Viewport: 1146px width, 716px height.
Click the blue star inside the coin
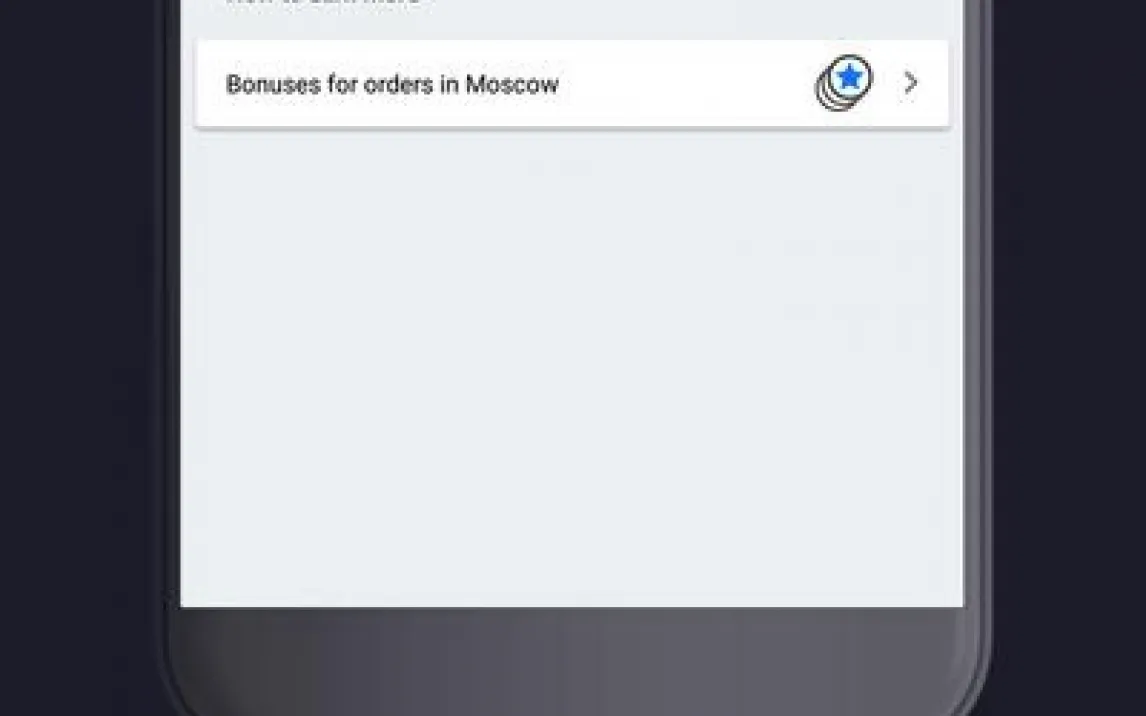pyautogui.click(x=849, y=76)
